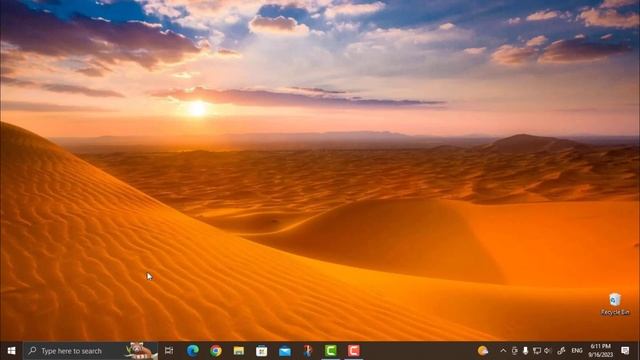Switch to the green Camtasia taskbar app

point(331,351)
